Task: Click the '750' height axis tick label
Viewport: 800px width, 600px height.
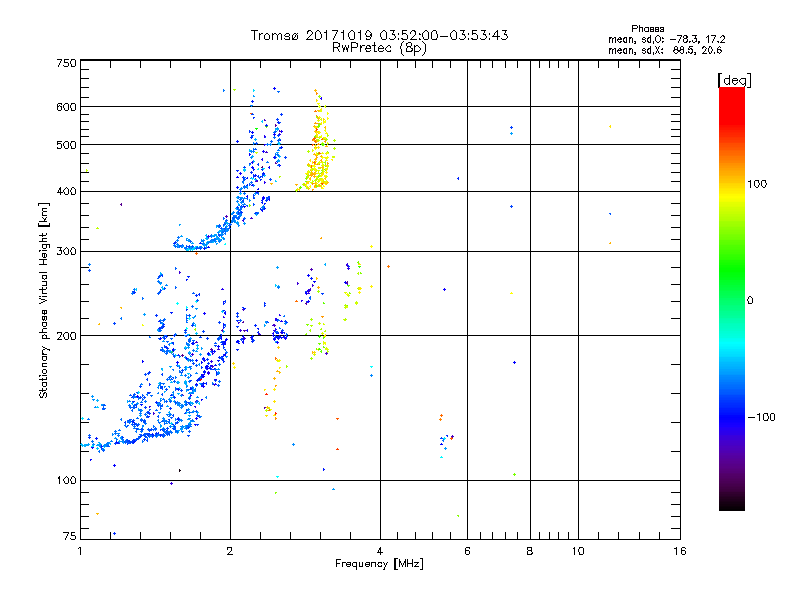Action: coord(66,63)
